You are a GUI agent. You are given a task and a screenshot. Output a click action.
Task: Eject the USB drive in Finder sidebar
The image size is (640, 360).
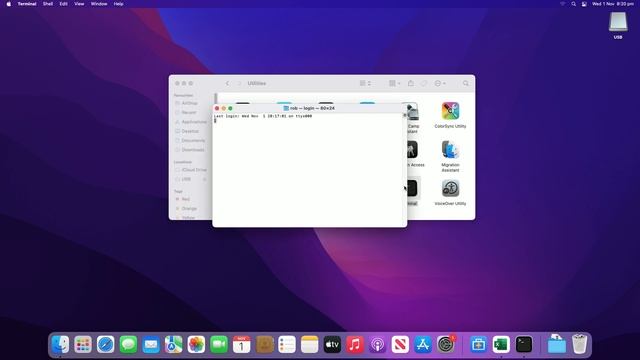click(x=204, y=179)
